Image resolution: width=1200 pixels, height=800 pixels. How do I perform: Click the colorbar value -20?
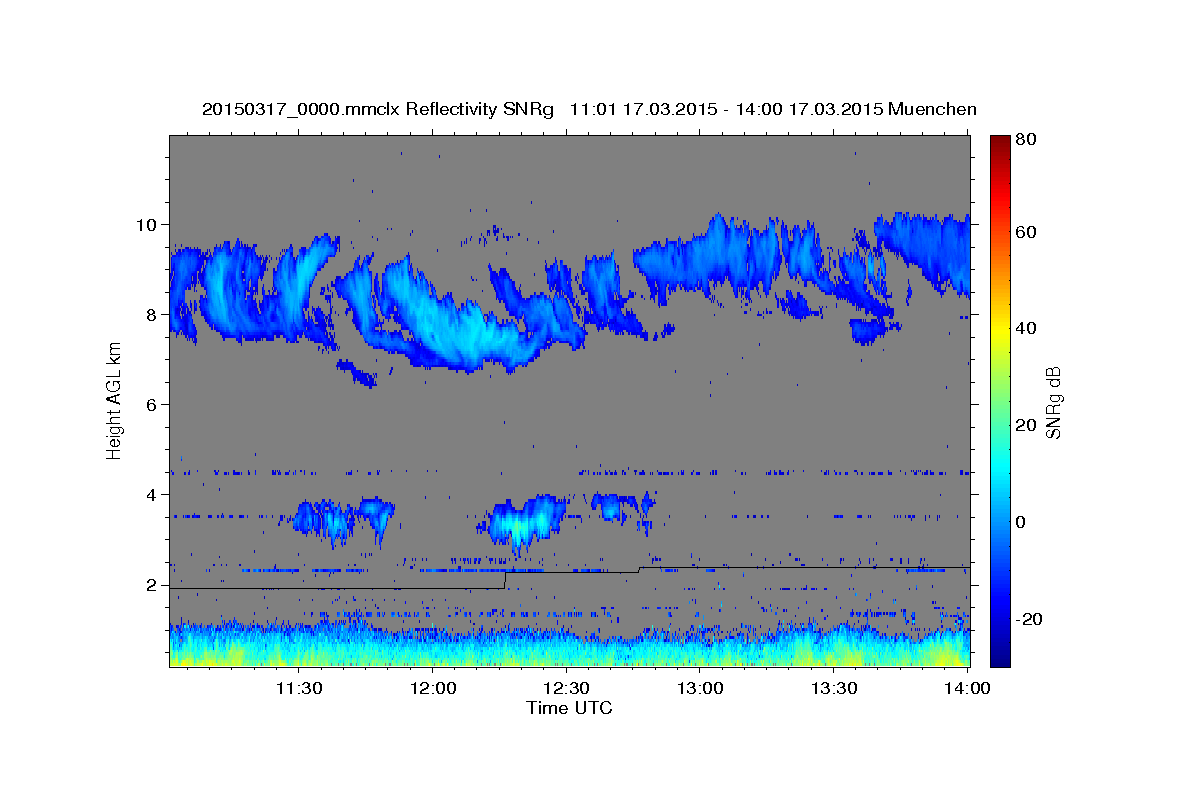(1027, 619)
